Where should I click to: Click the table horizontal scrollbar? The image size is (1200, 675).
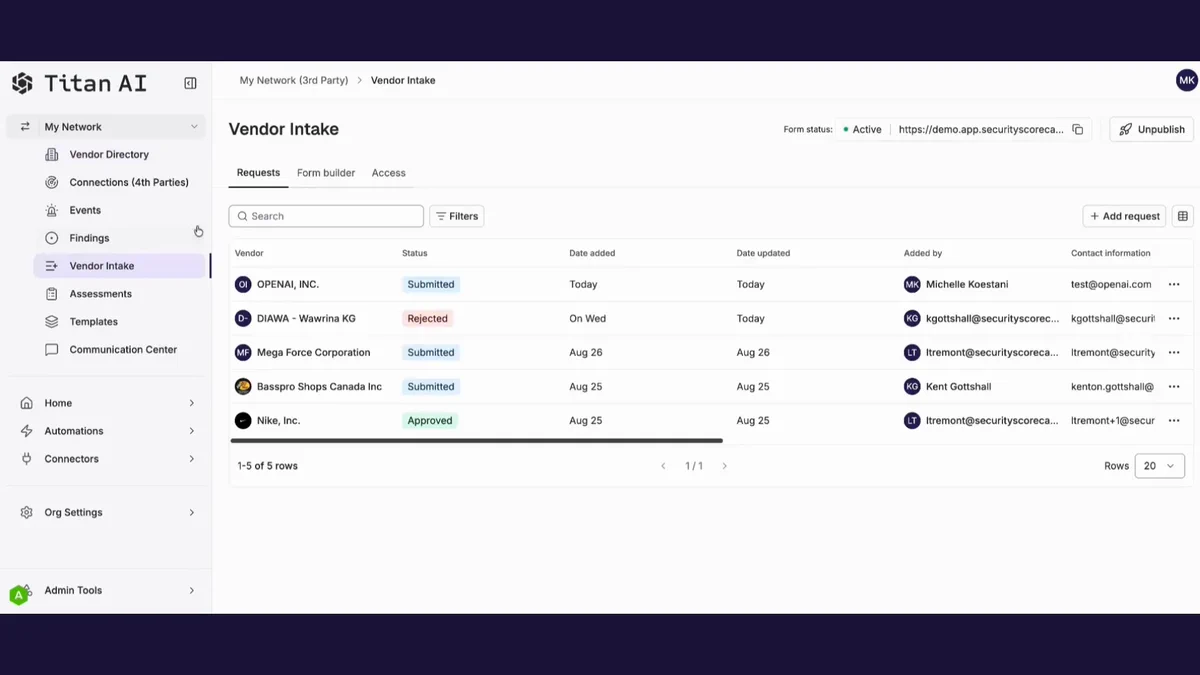pyautogui.click(x=476, y=440)
